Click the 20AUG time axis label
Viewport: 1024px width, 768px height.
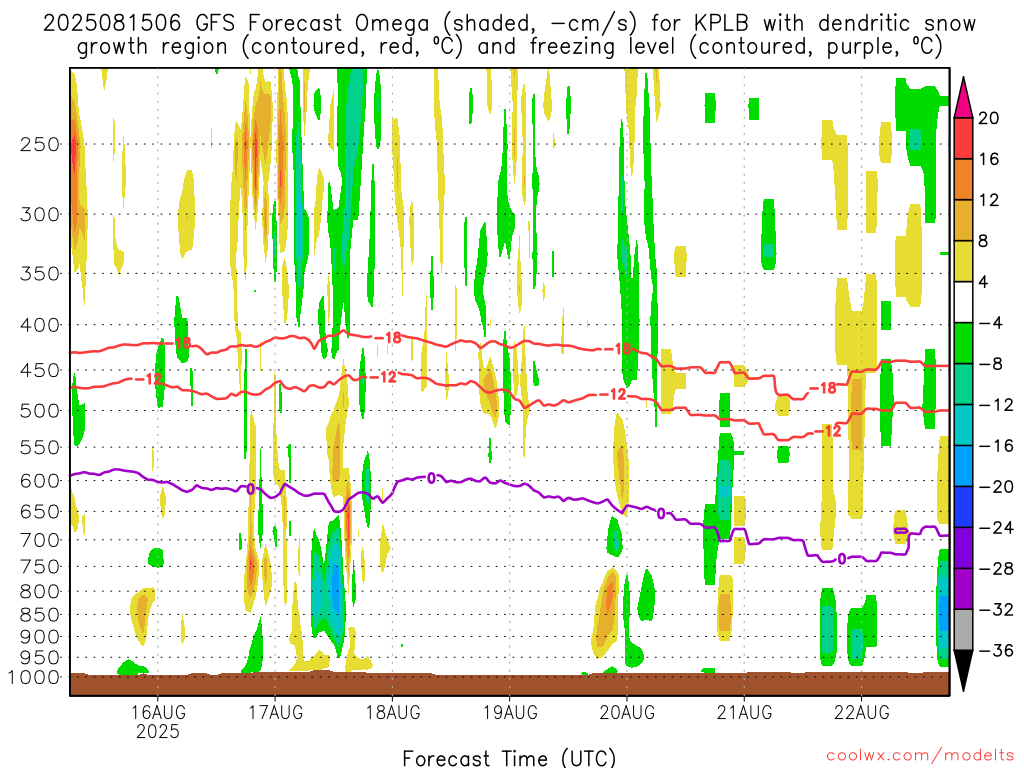[x=627, y=712]
